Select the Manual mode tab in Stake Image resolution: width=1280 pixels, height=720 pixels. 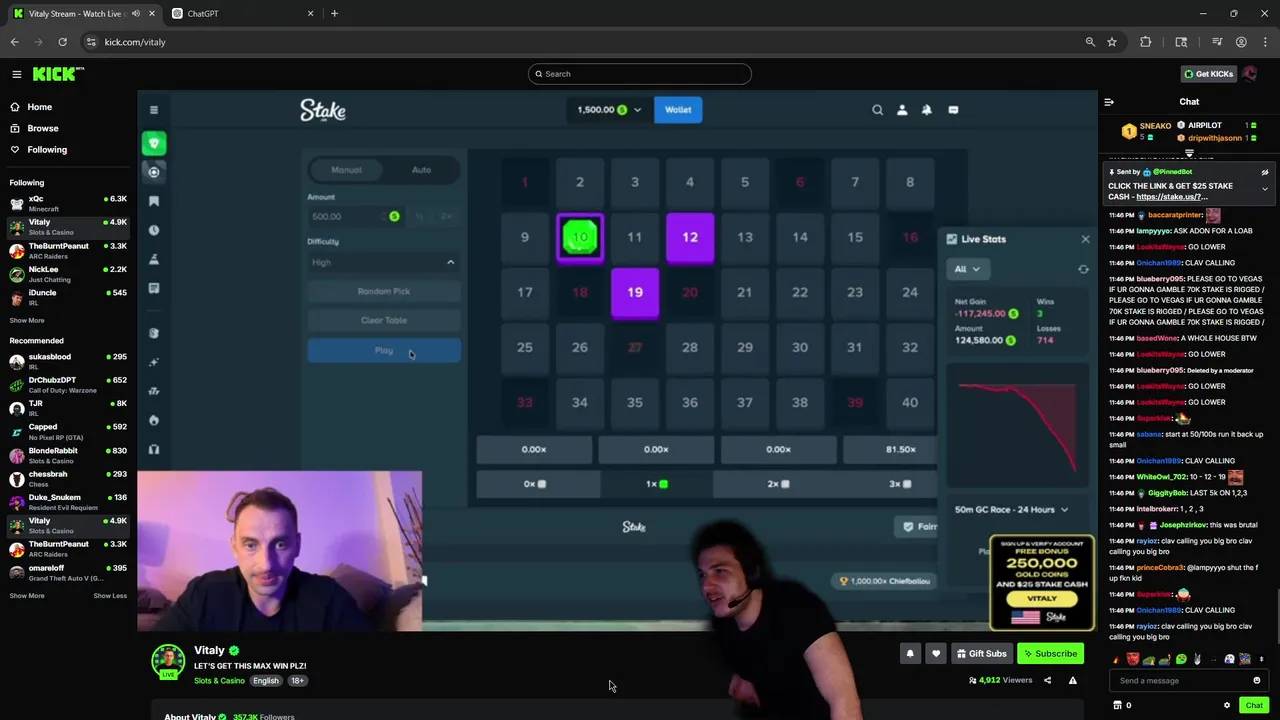click(346, 170)
